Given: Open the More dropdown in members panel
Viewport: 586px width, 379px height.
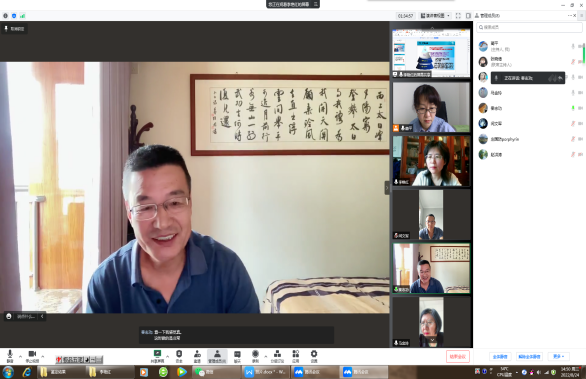Looking at the screenshot, I should 558,356.
